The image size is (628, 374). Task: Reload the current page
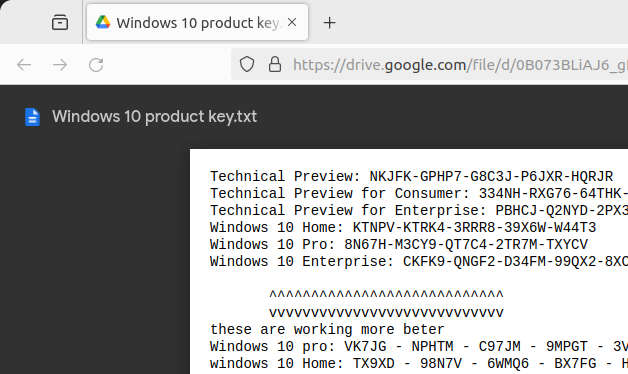(x=96, y=64)
